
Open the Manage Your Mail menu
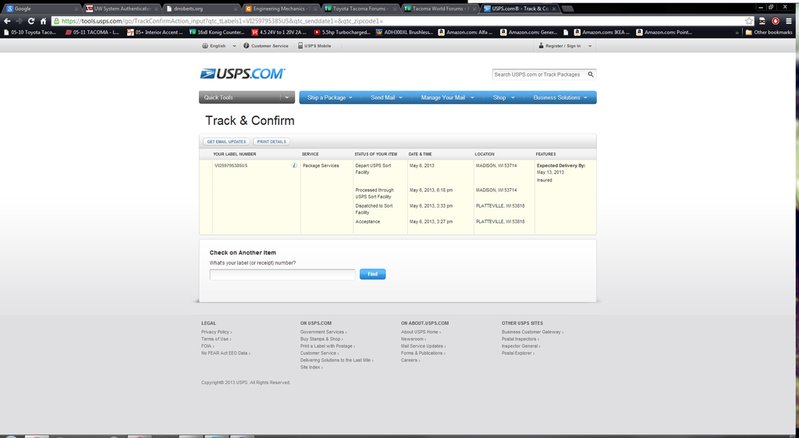pos(447,97)
